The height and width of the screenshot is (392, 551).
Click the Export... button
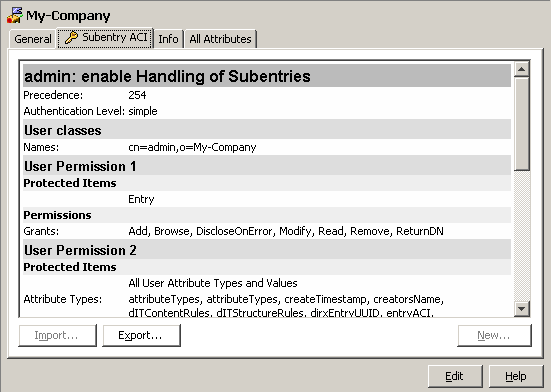point(141,335)
